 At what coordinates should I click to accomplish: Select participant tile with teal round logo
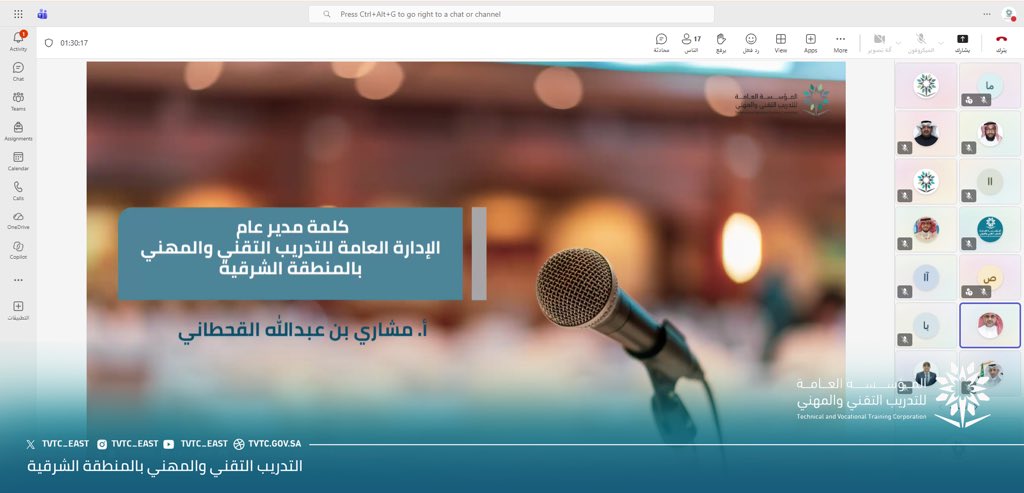[990, 229]
